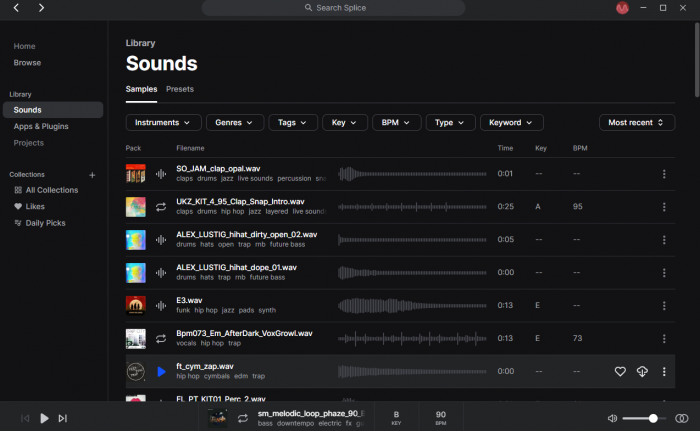The width and height of the screenshot is (700, 431).
Task: Click the add collection plus icon
Action: [x=92, y=174]
